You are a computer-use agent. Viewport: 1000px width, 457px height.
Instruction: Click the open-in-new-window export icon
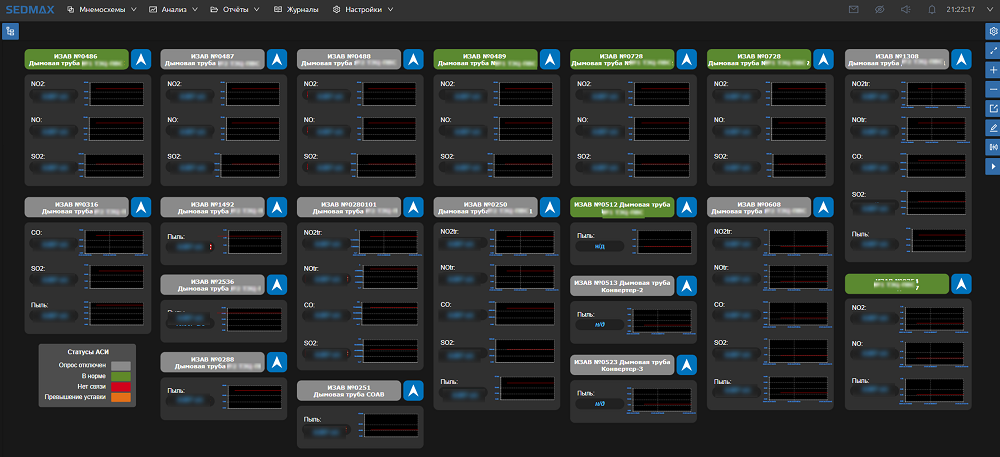(992, 108)
